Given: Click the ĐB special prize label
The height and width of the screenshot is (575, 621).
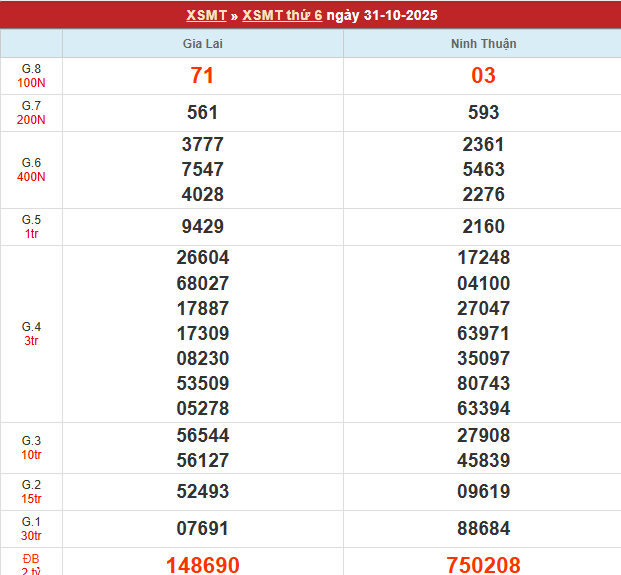Looking at the screenshot, I should coord(31,564).
